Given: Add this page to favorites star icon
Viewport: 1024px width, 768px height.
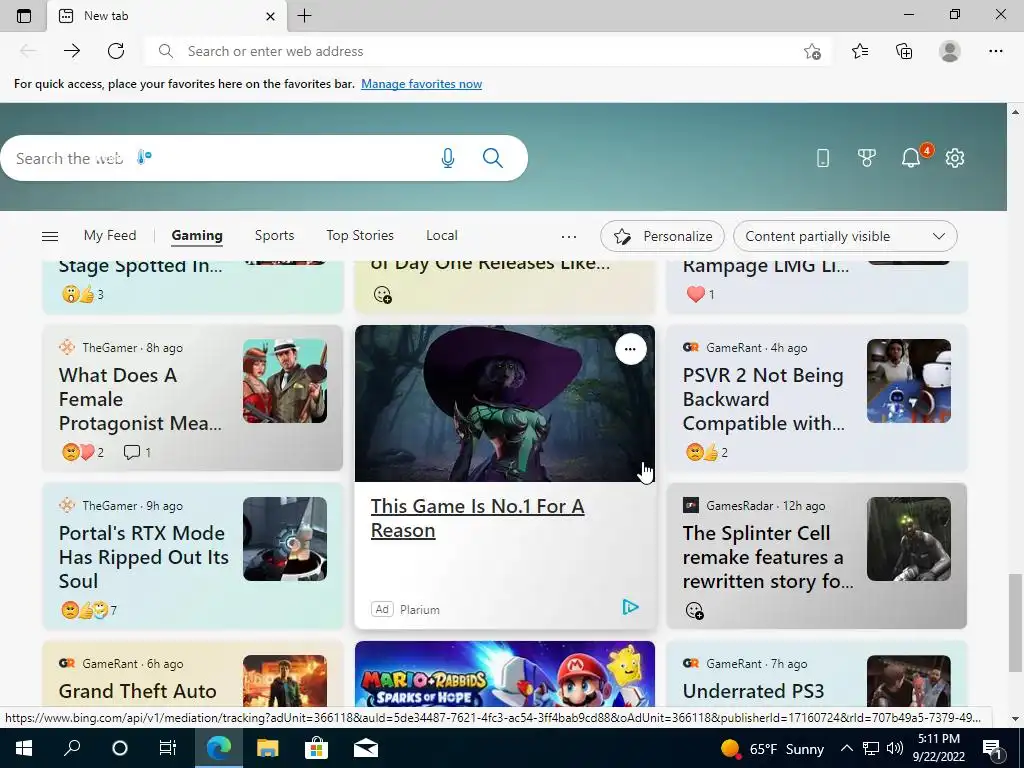Looking at the screenshot, I should click(812, 51).
